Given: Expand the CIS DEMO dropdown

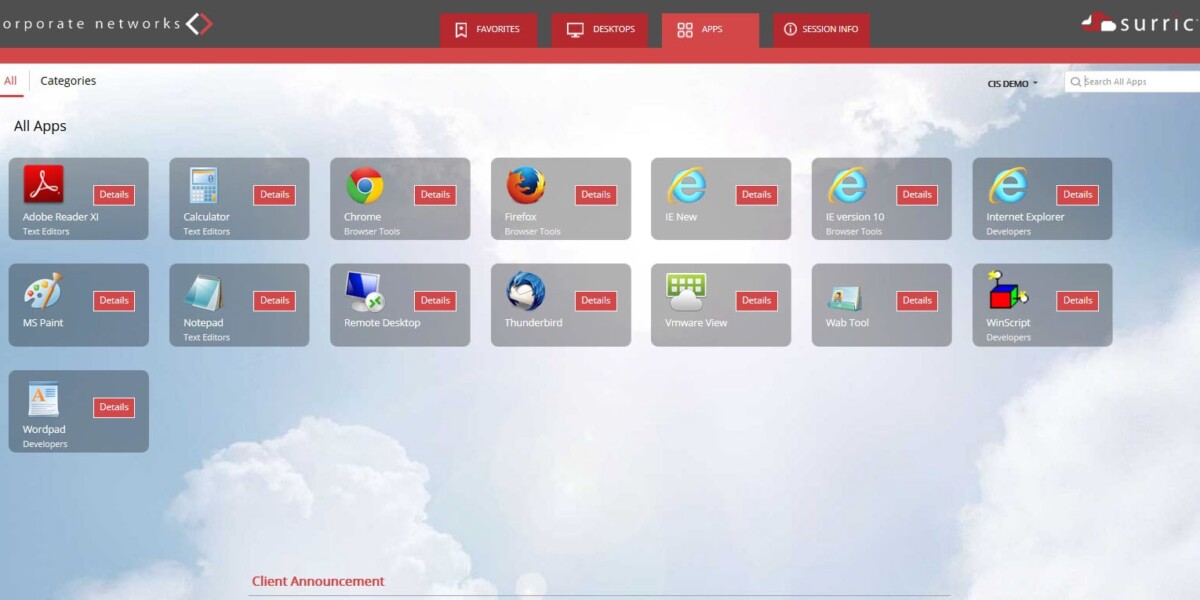Looking at the screenshot, I should point(1013,83).
